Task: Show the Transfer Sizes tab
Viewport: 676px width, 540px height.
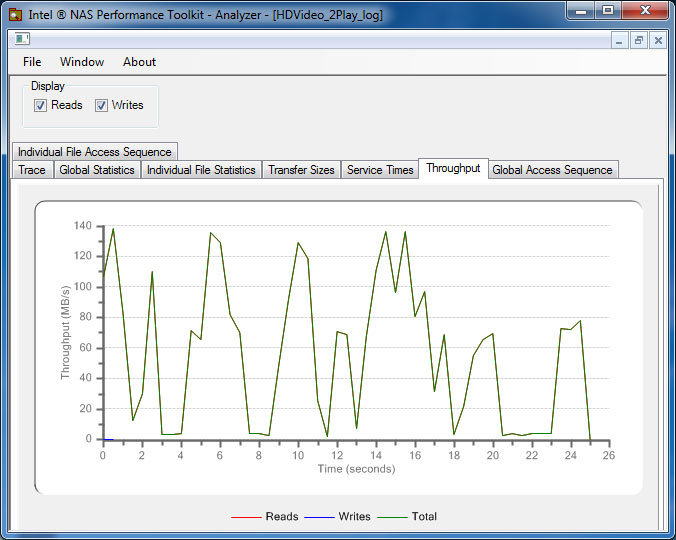Action: pyautogui.click(x=301, y=170)
